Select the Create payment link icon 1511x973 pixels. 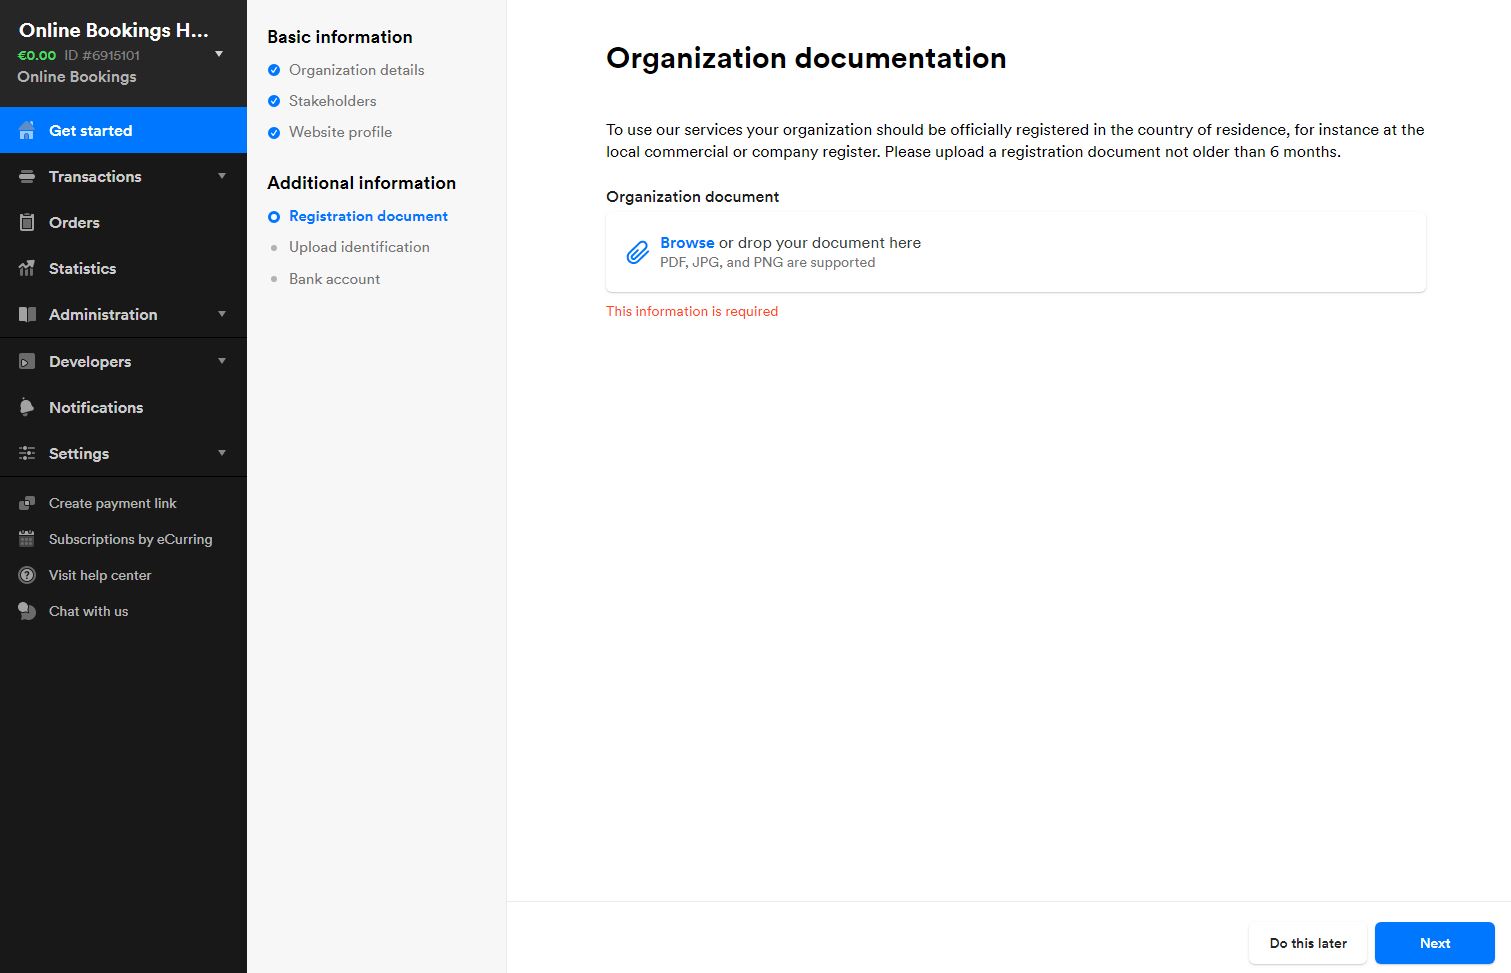[x=27, y=503]
